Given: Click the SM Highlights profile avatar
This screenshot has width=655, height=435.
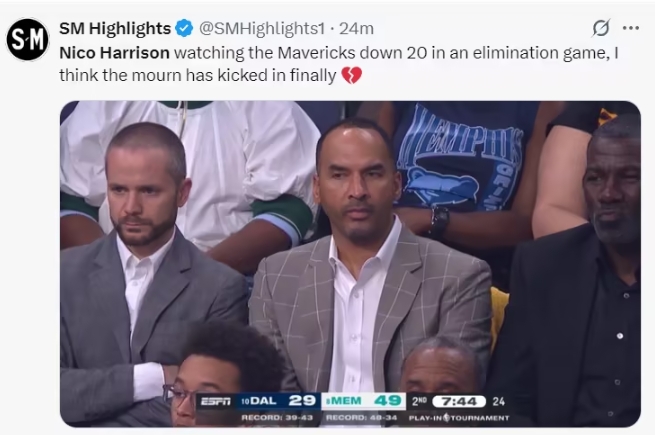Looking at the screenshot, I should (28, 40).
